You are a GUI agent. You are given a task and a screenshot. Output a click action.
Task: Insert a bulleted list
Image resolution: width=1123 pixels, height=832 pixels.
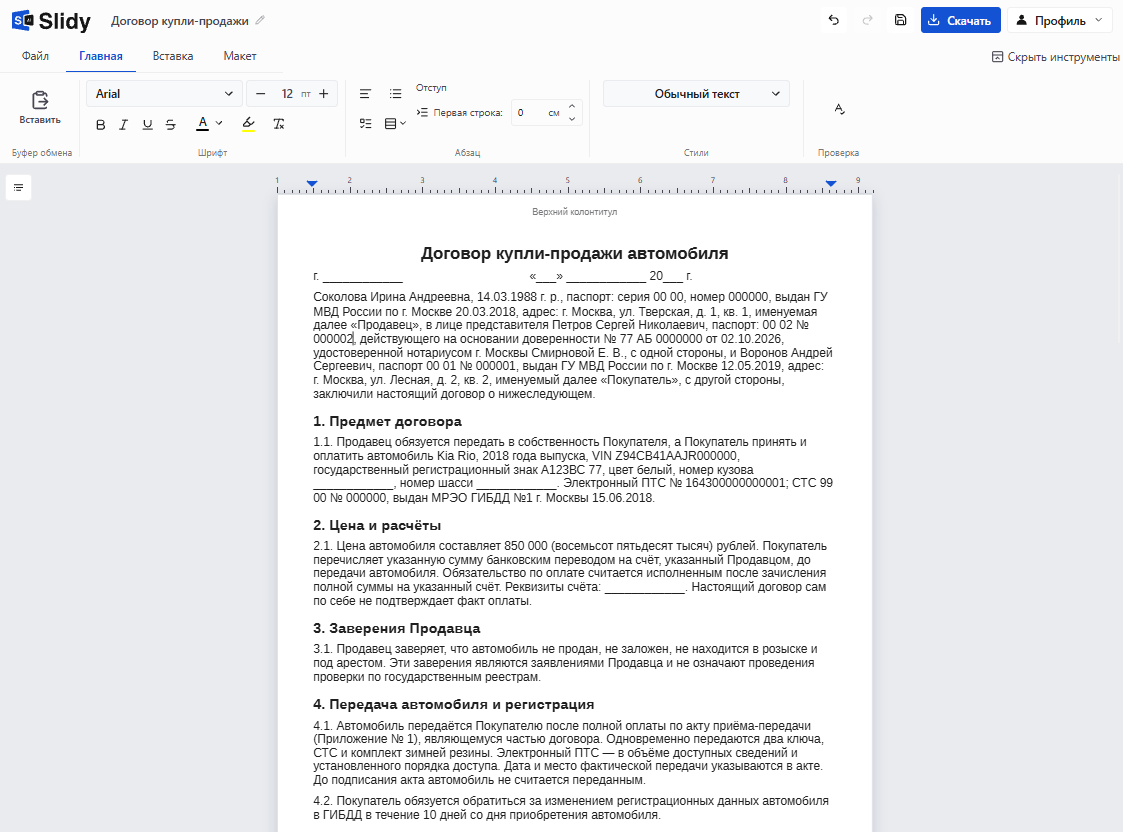395,94
